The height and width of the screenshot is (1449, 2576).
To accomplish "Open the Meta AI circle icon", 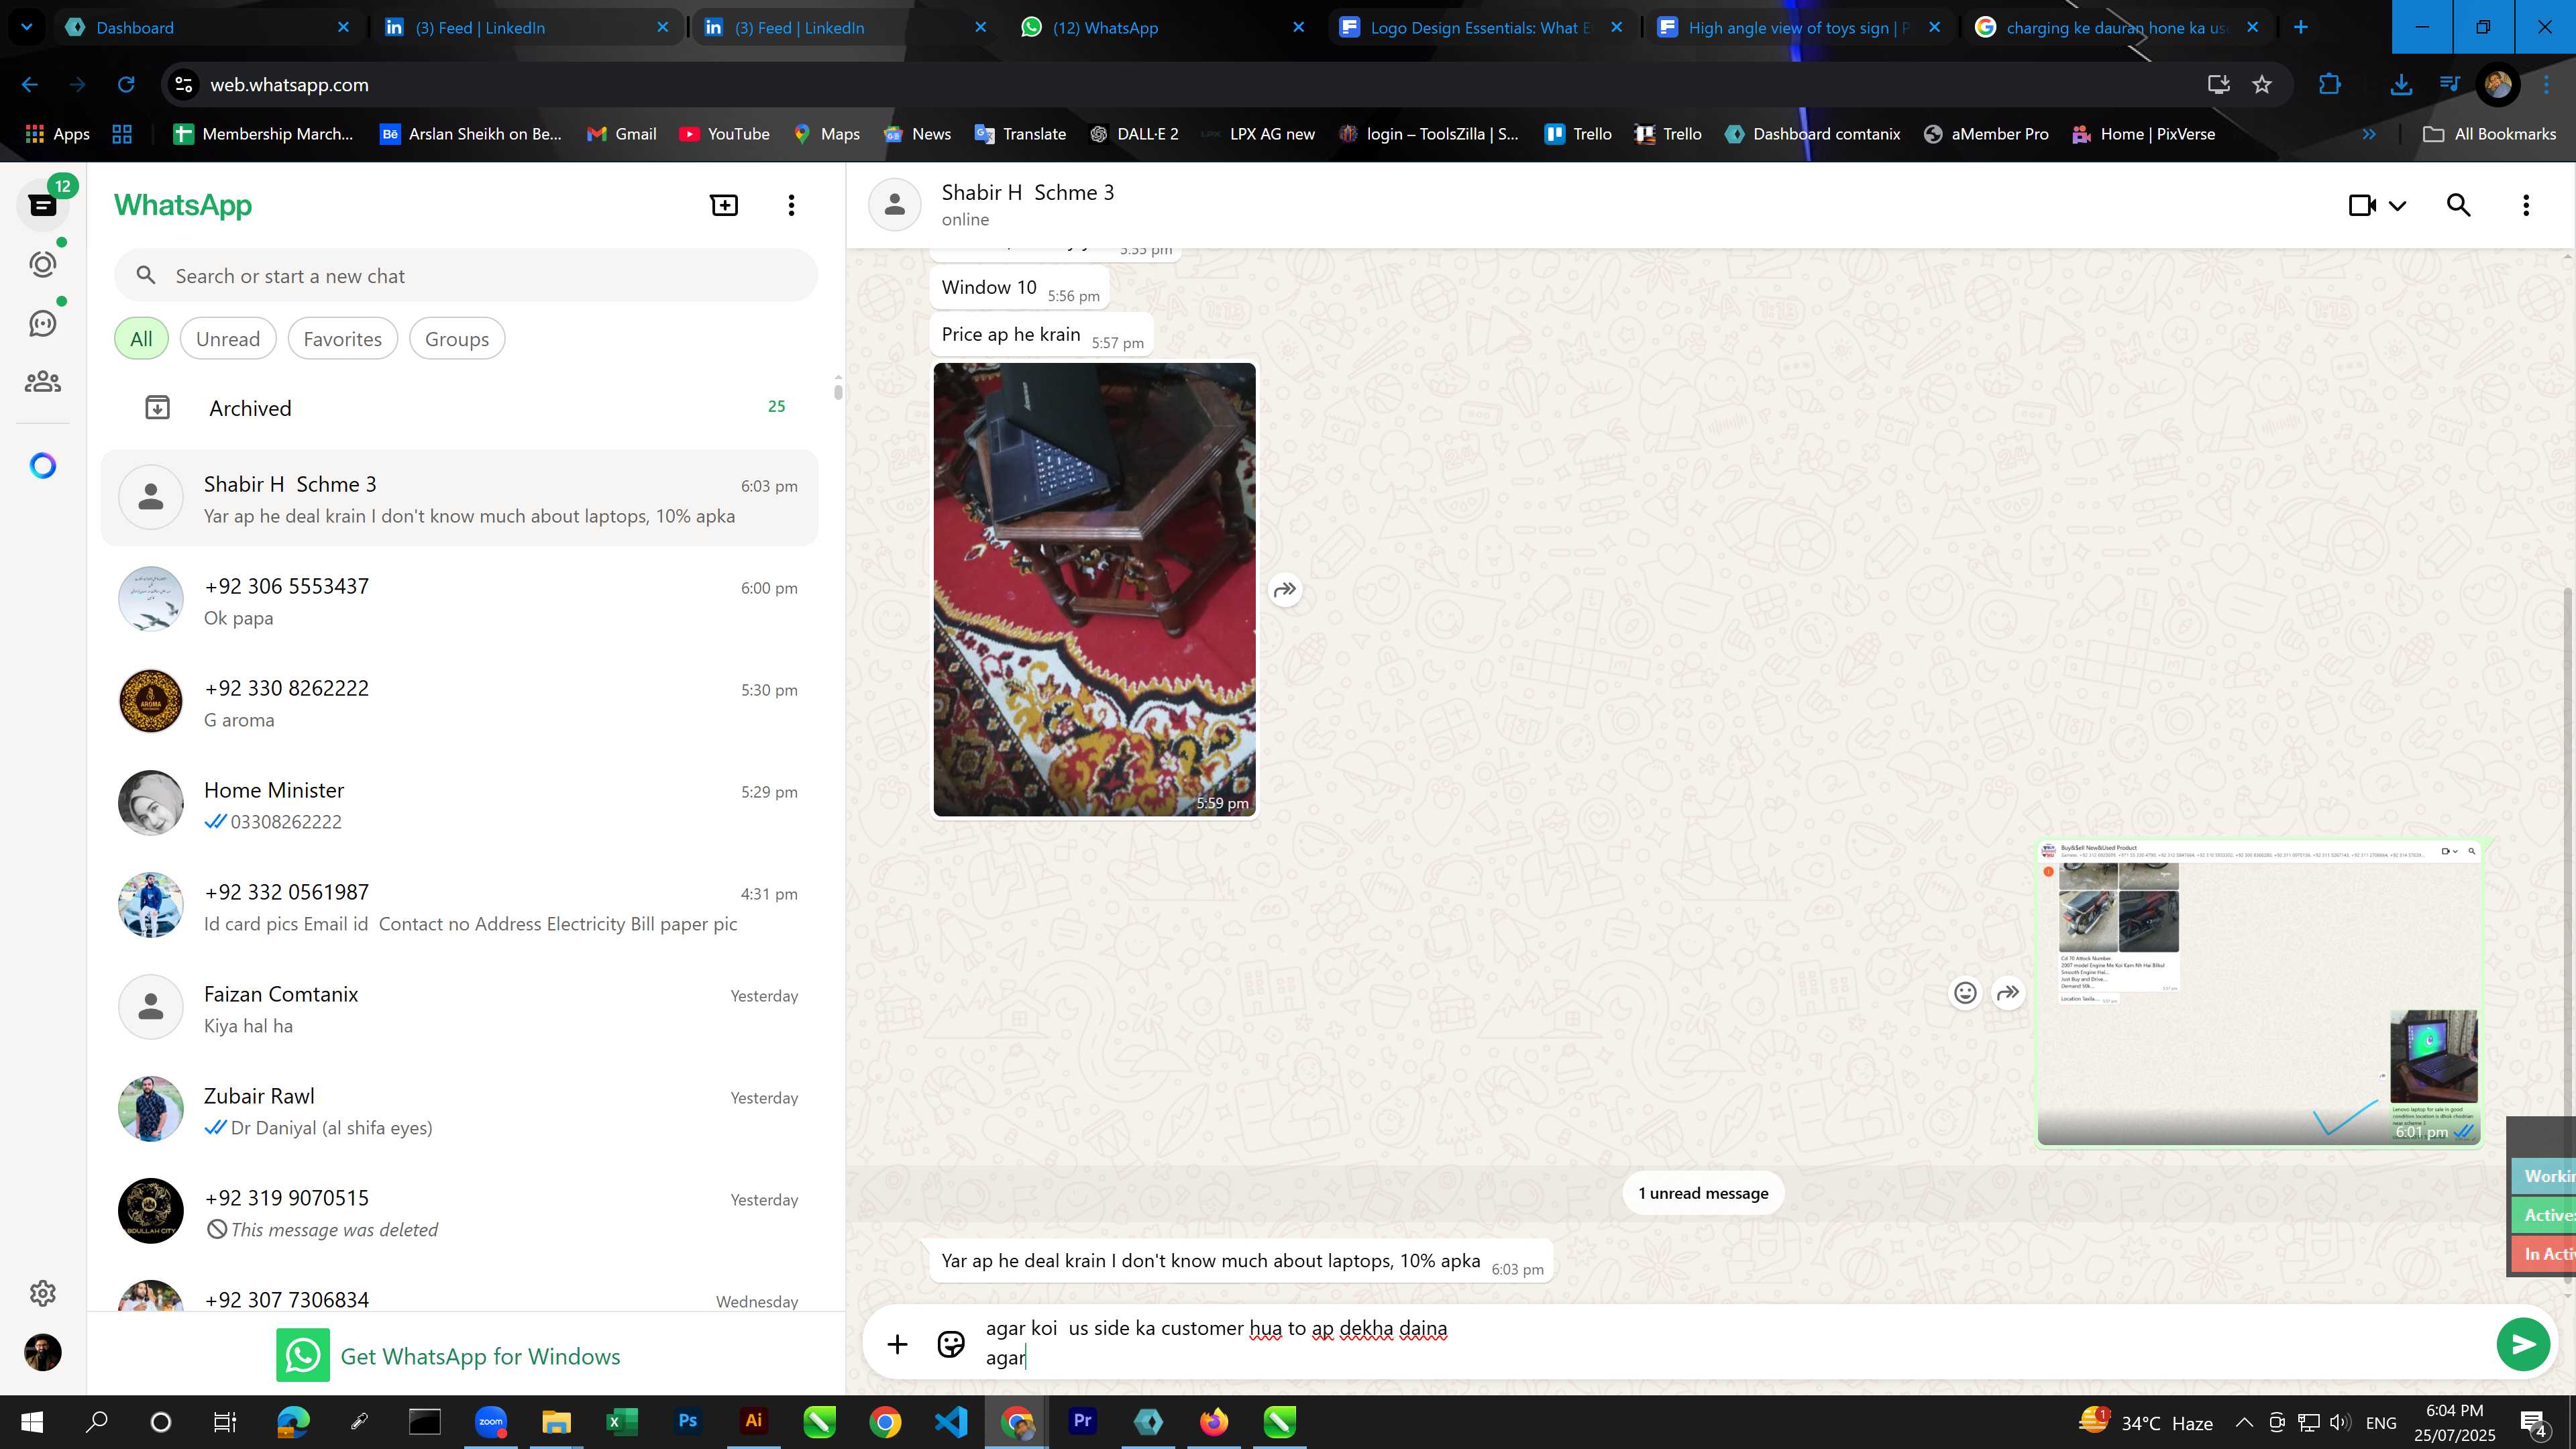I will click(42, 466).
